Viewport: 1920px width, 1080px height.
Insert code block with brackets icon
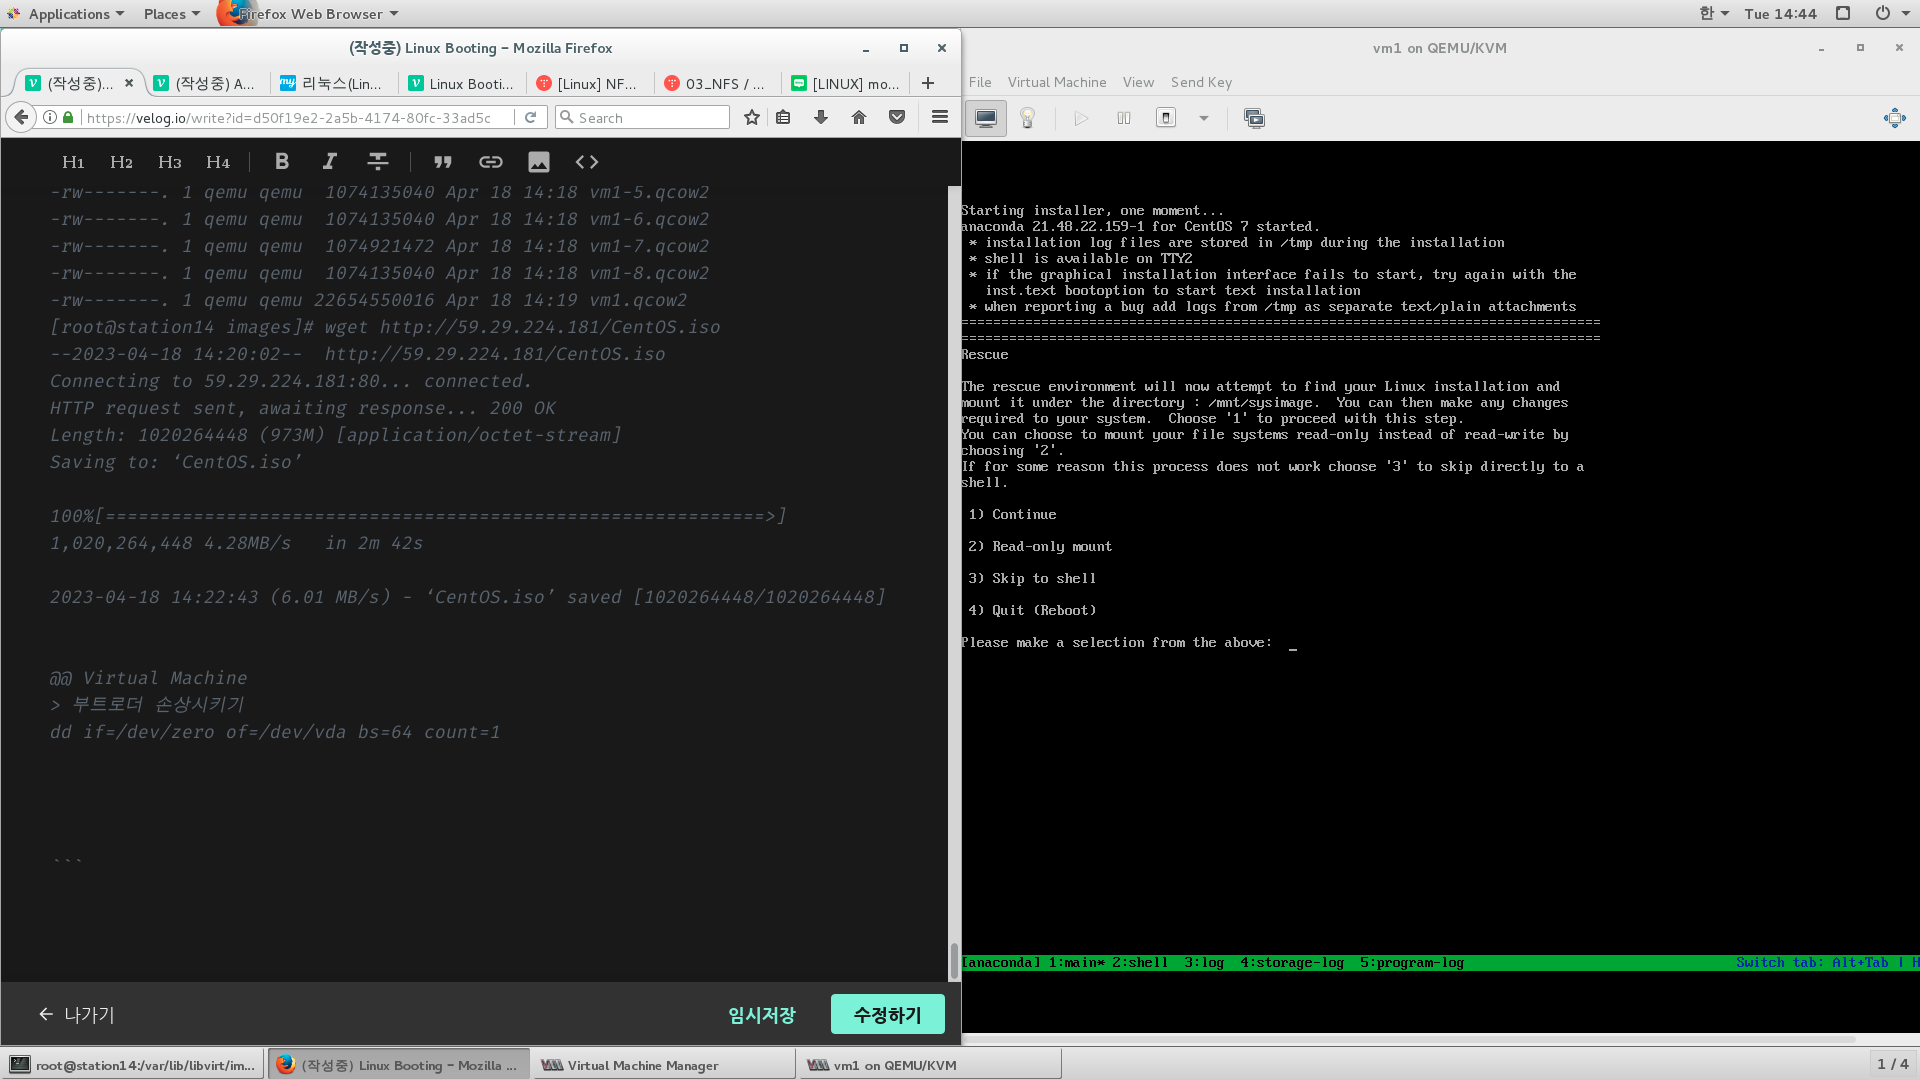(x=587, y=162)
